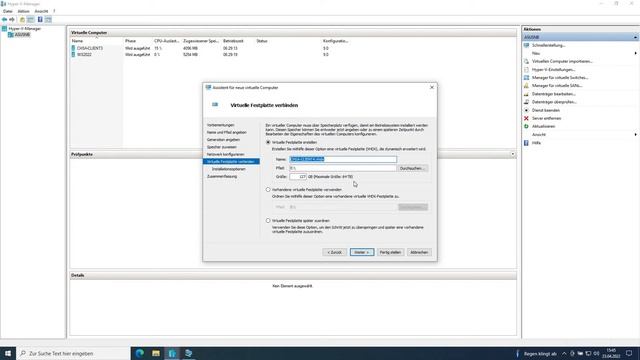
Task: Click the red X Server entfernen icon
Action: (527, 118)
